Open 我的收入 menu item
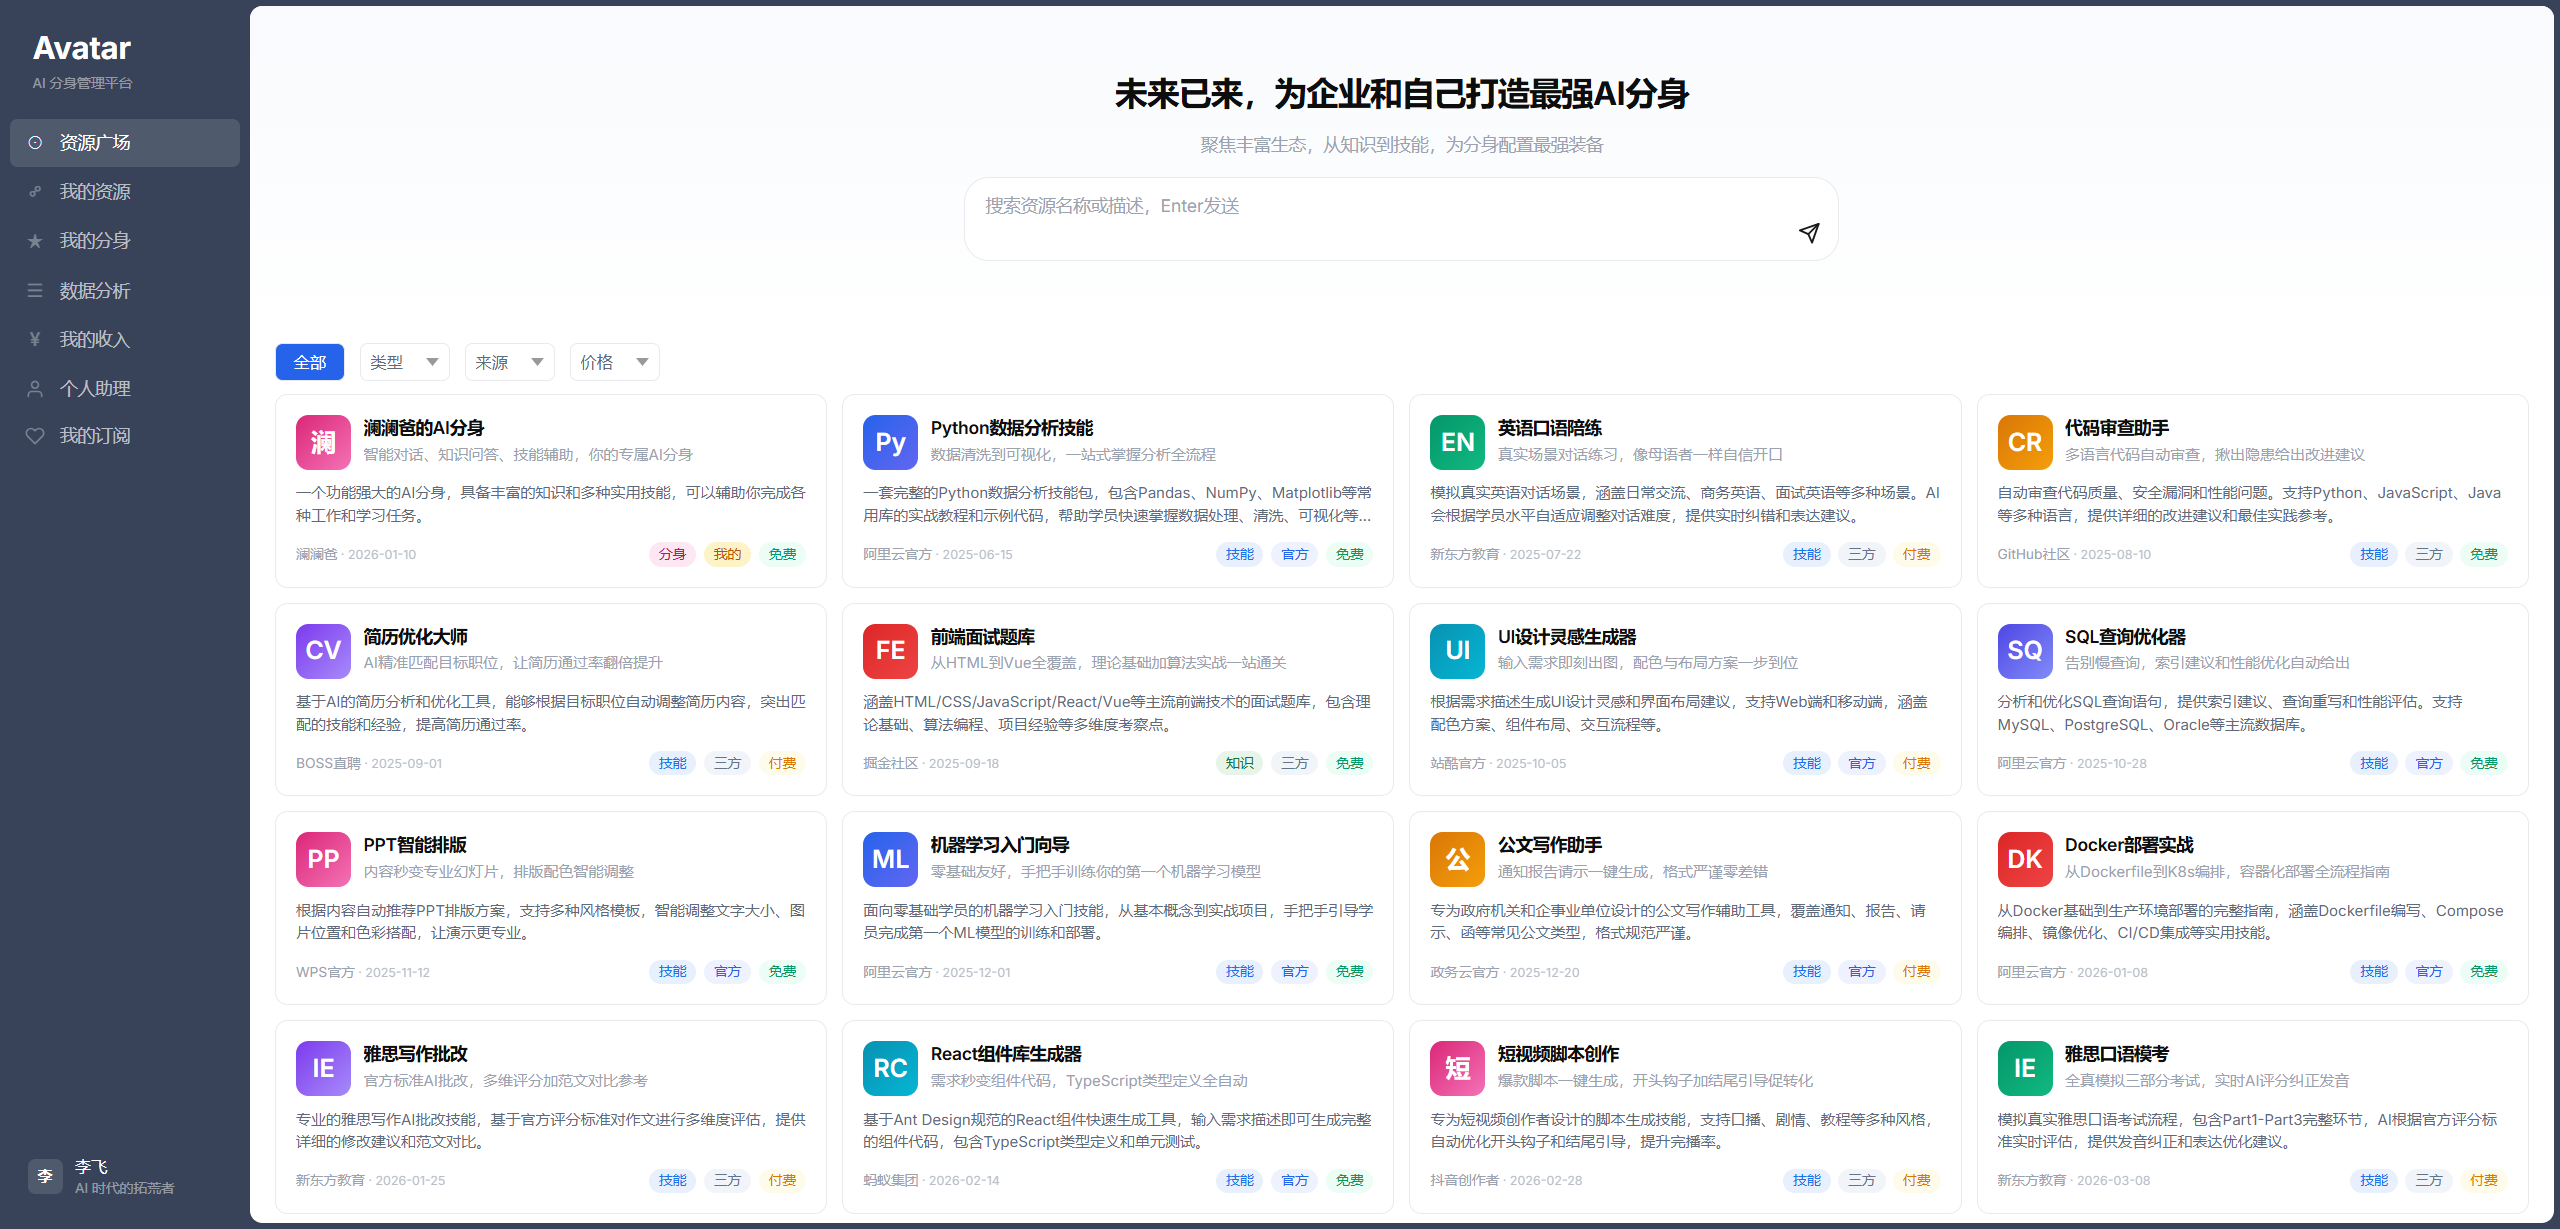Image resolution: width=2560 pixels, height=1229 pixels. coord(125,340)
